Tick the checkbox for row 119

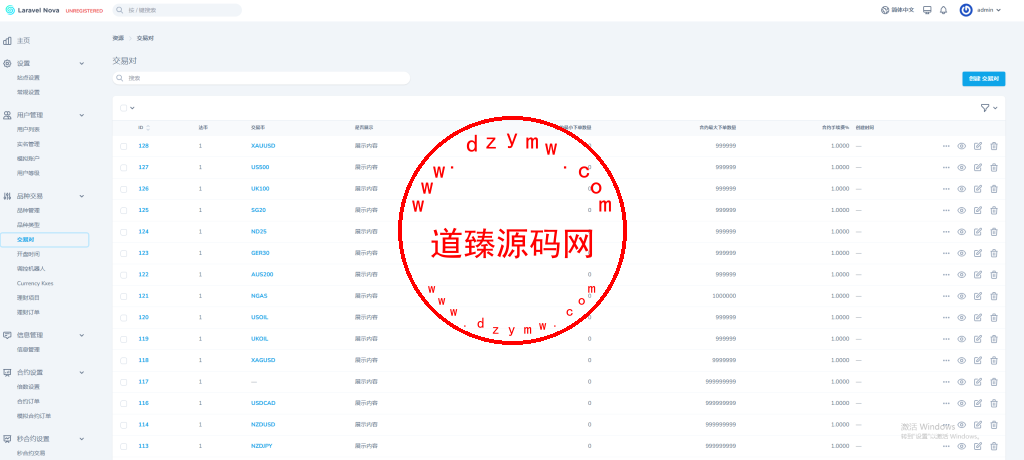123,339
